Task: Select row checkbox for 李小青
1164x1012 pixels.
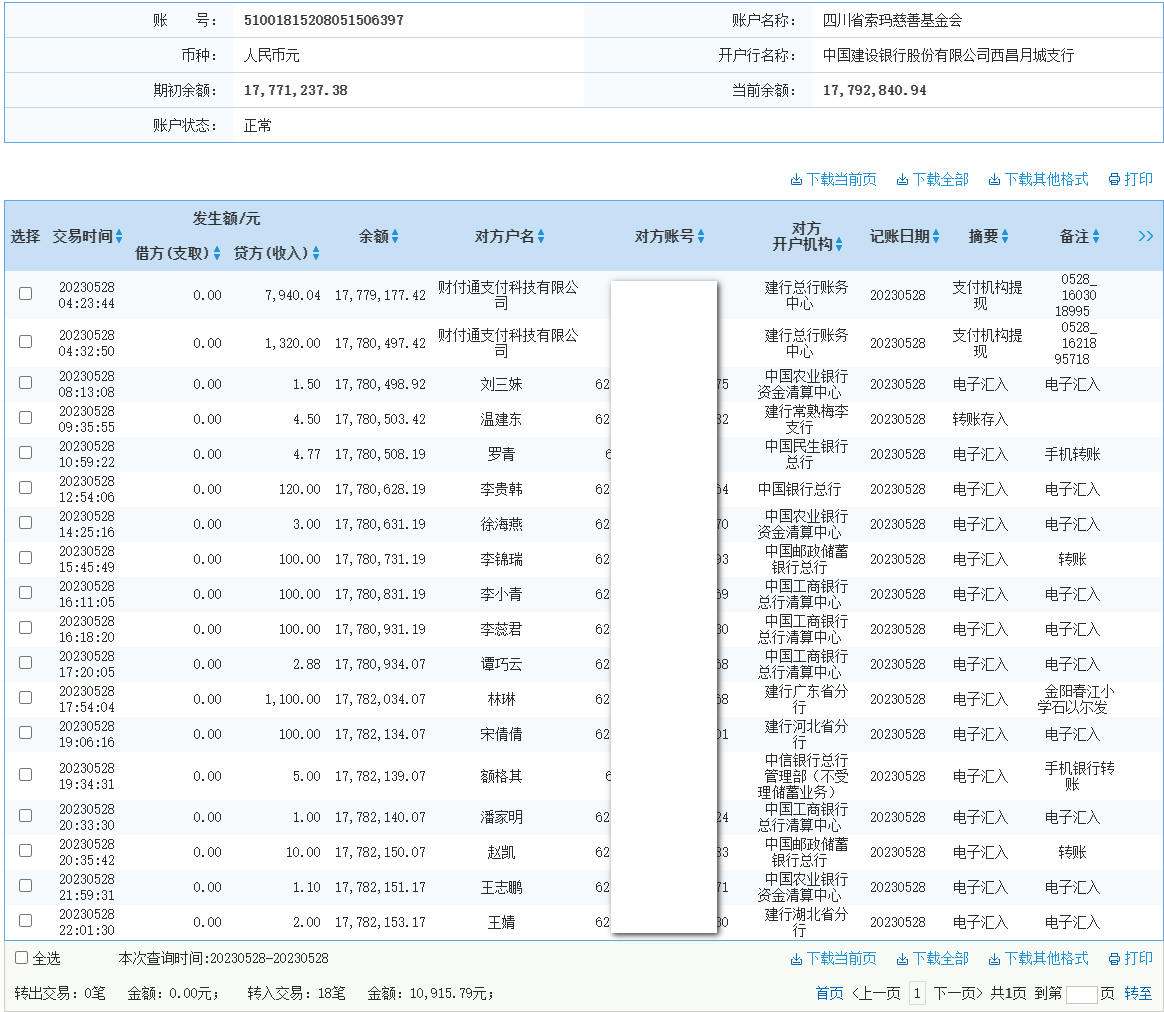Action: click(25, 592)
